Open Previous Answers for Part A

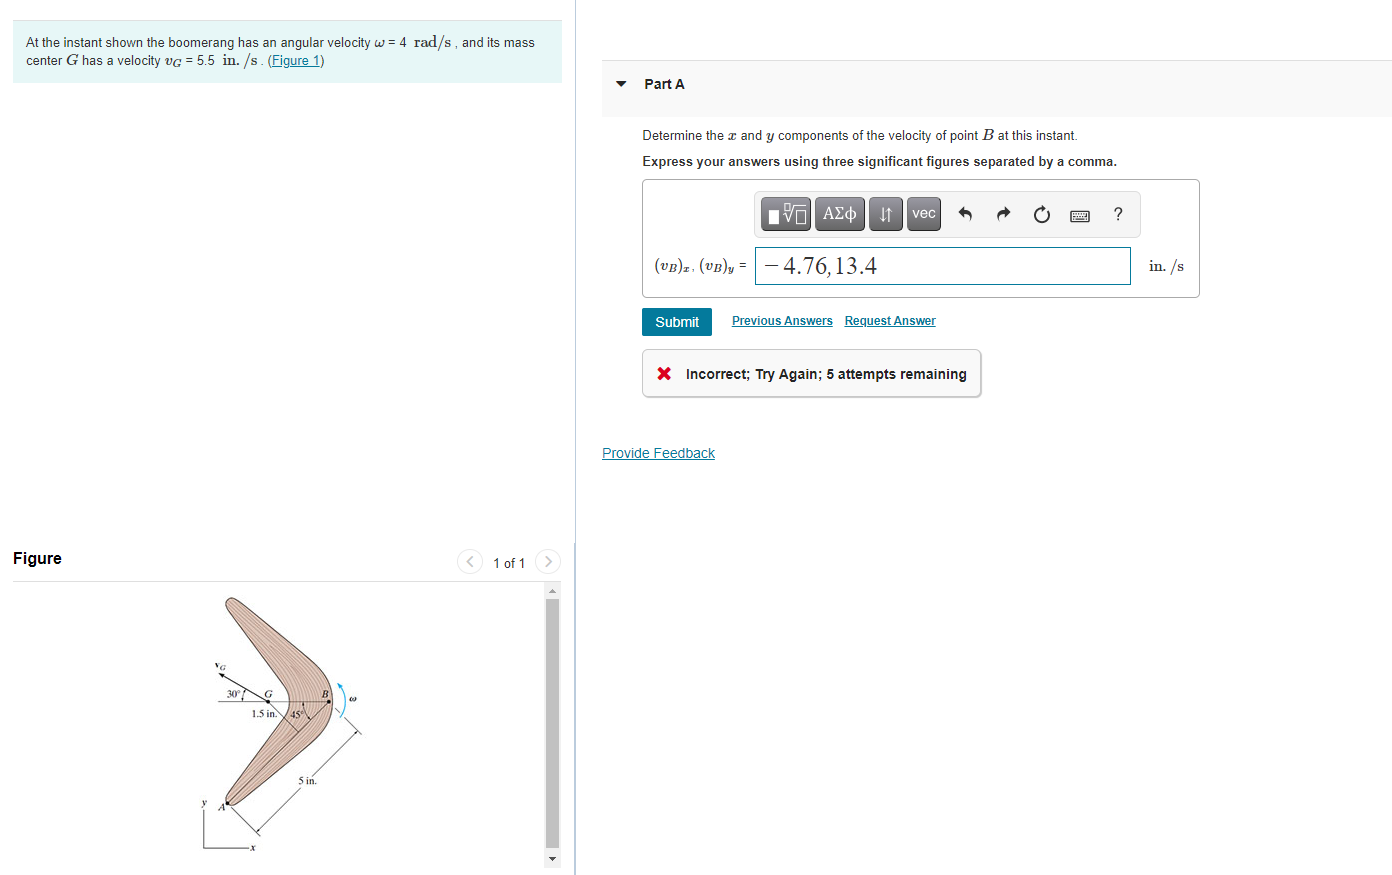pyautogui.click(x=781, y=320)
